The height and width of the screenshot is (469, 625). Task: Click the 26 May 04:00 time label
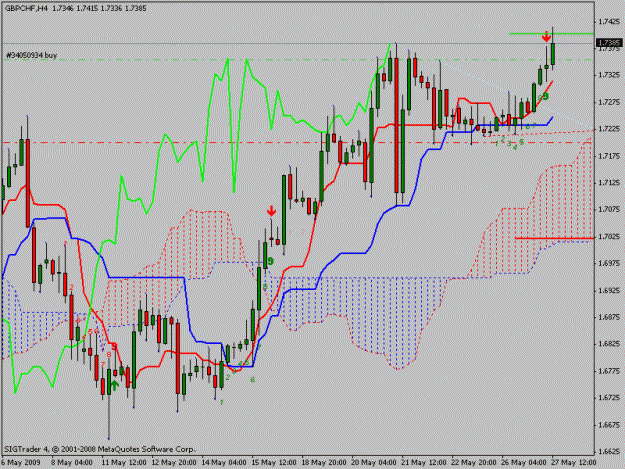[524, 462]
